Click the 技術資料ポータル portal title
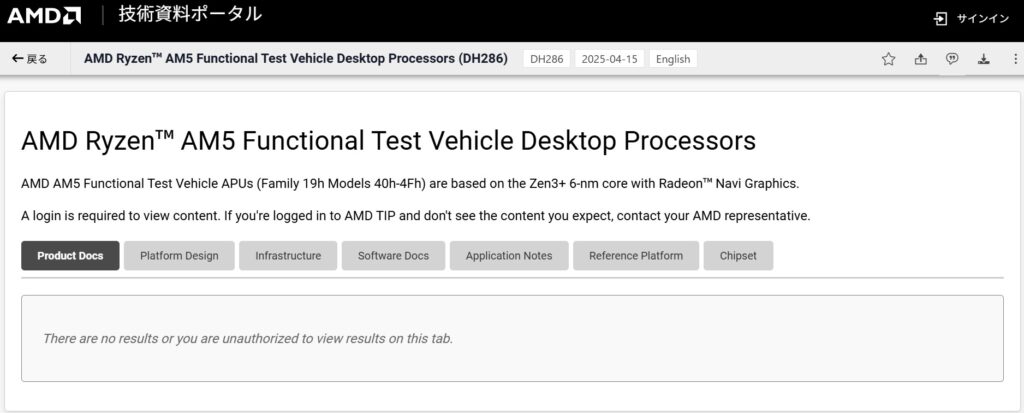This screenshot has width=1024, height=413. point(190,15)
